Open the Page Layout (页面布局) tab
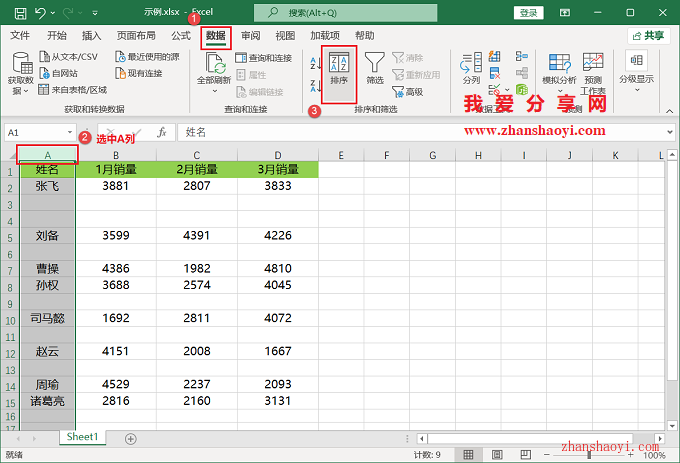Screen dimensions: 680x463 point(136,36)
